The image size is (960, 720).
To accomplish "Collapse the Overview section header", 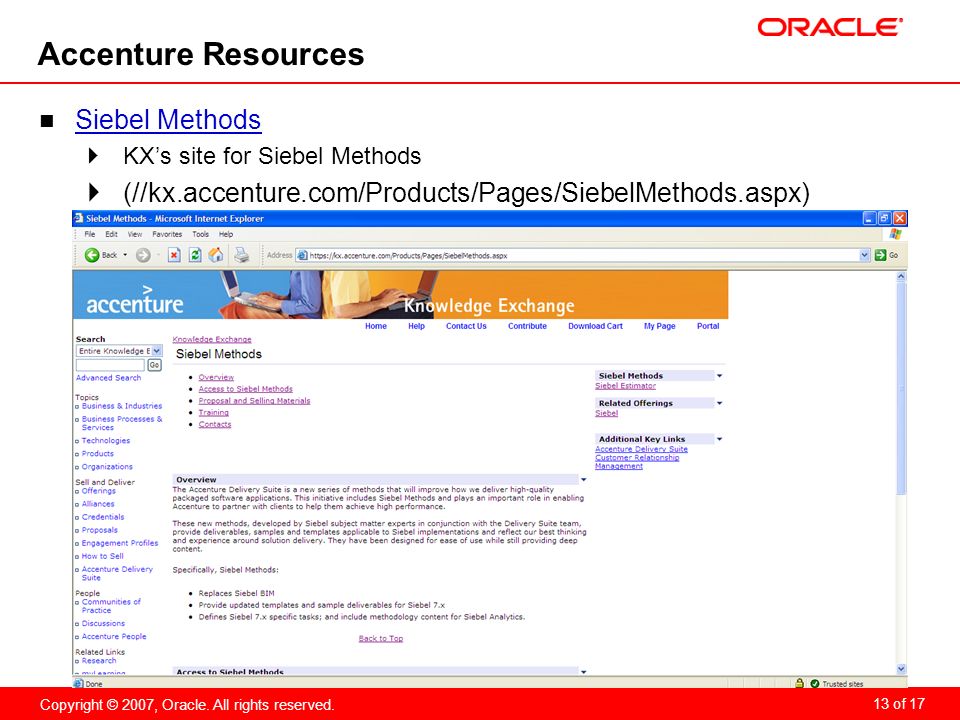I will (x=583, y=480).
